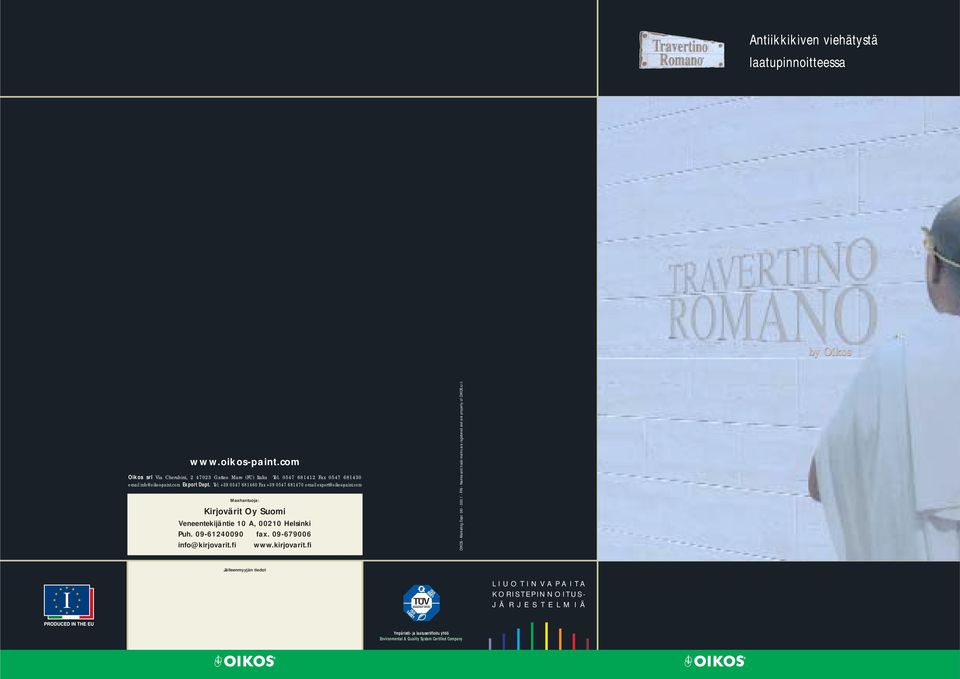Click the OIKOS logo under the front cover
960x679 pixels.
point(714,661)
